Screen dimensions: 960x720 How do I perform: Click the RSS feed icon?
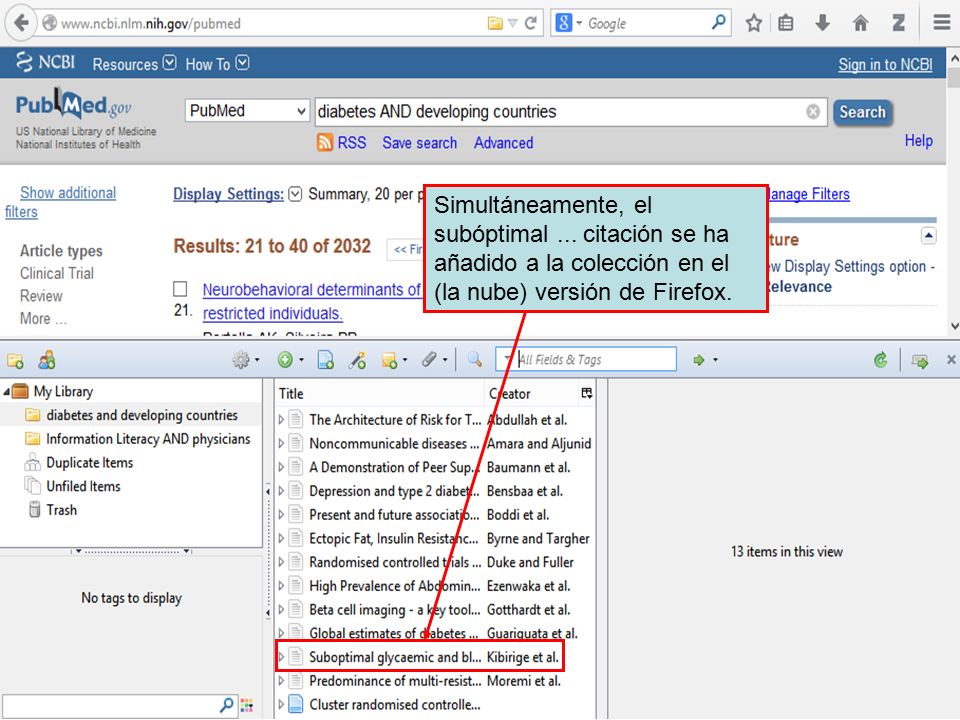pyautogui.click(x=324, y=142)
